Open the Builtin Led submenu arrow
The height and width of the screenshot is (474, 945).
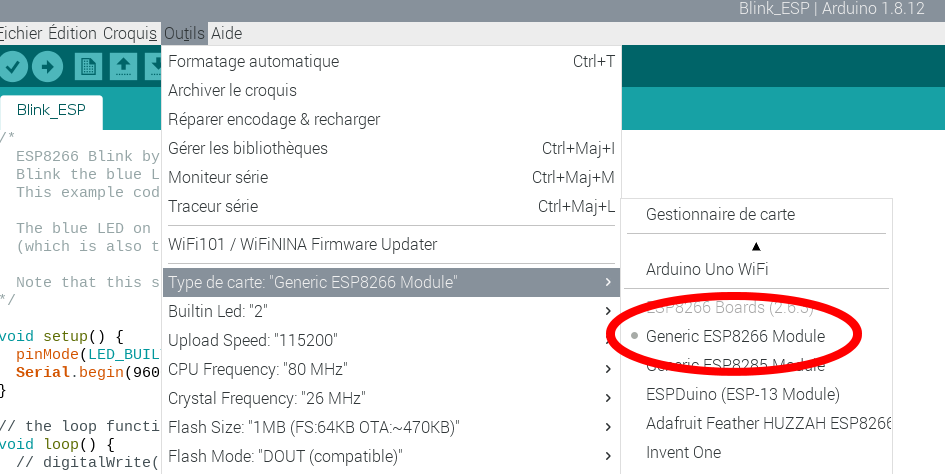click(x=608, y=311)
